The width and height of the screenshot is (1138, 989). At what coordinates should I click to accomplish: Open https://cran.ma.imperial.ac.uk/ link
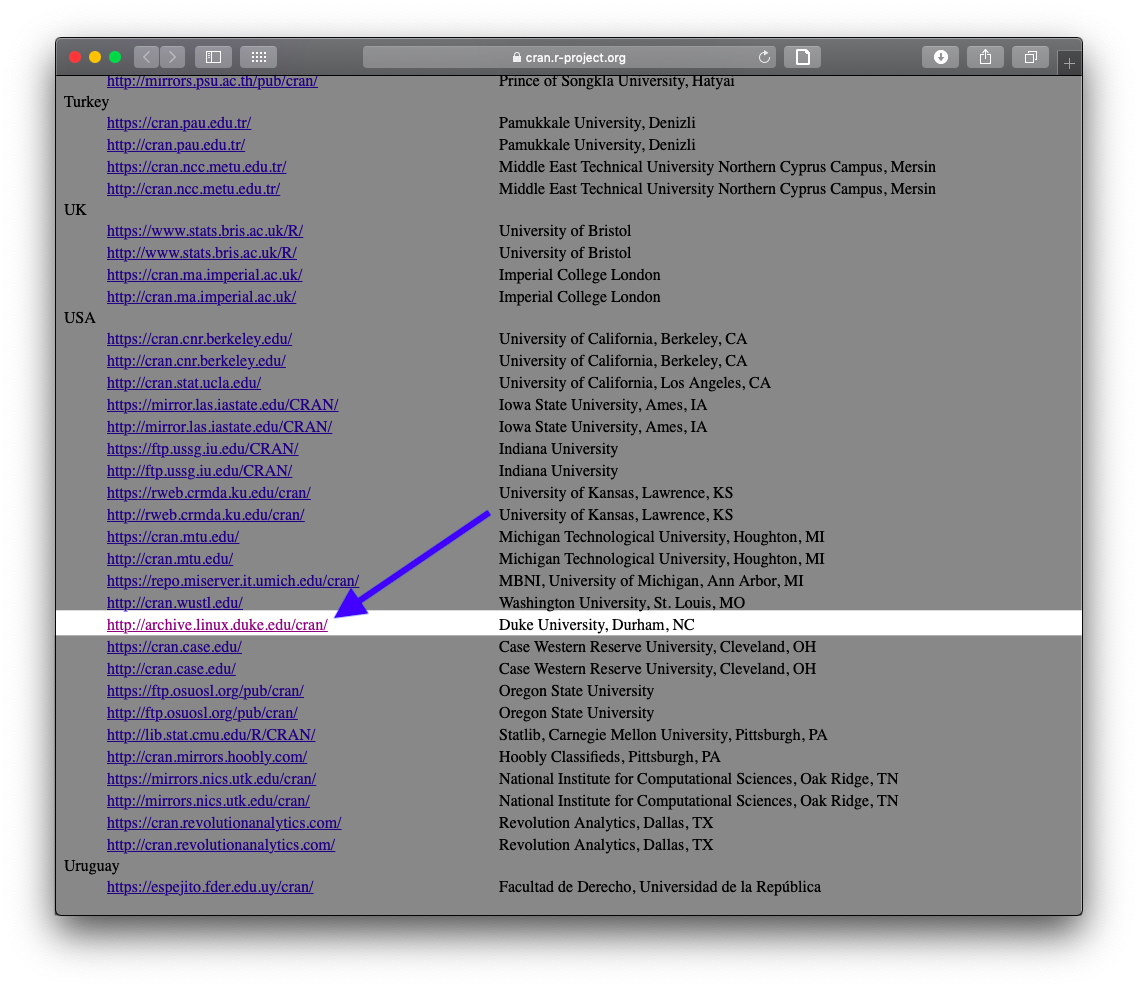coord(205,275)
